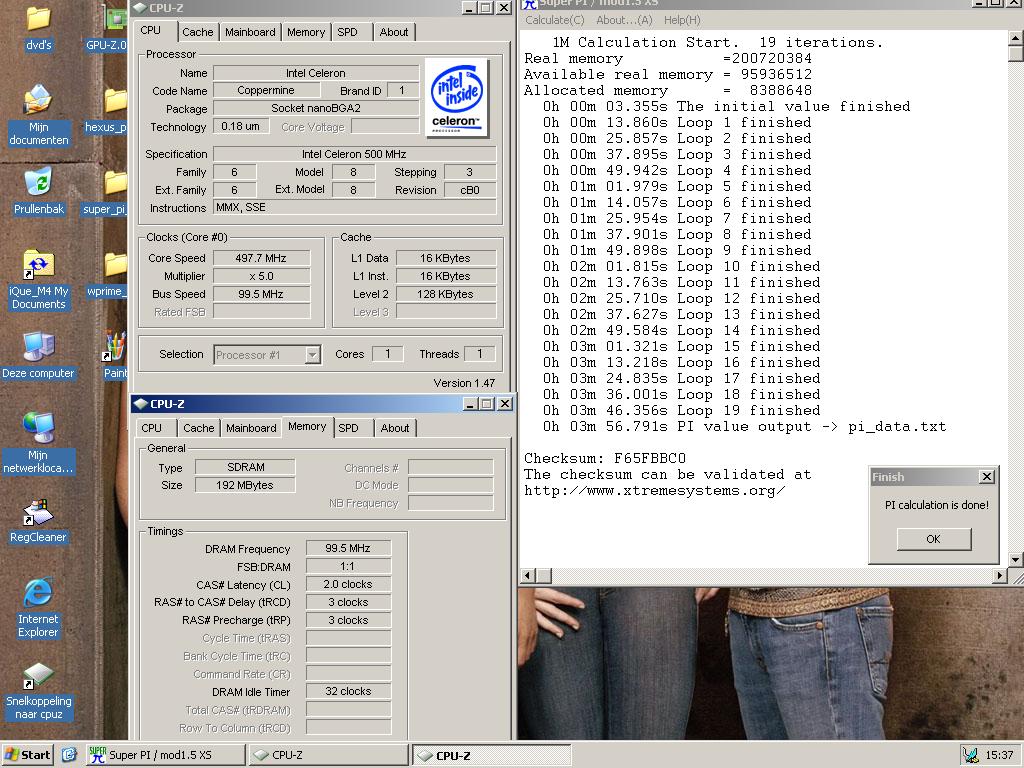Click Super PI horizontal scroll left arrow
1024x768 pixels.
528,575
